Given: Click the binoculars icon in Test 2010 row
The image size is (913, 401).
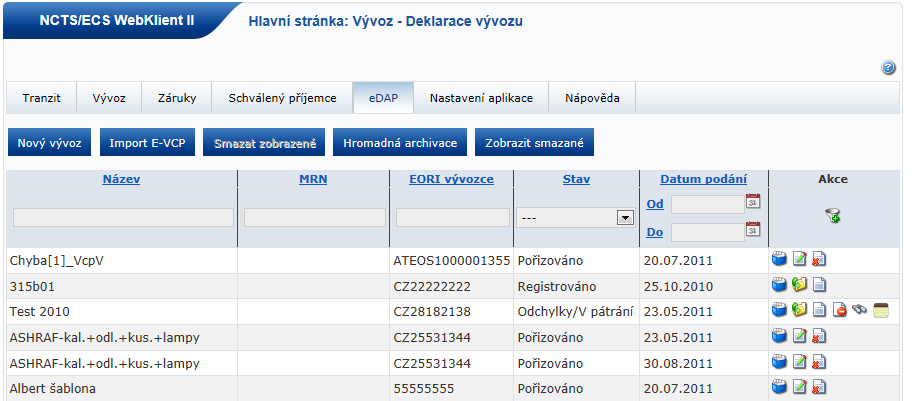Looking at the screenshot, I should point(859,311).
